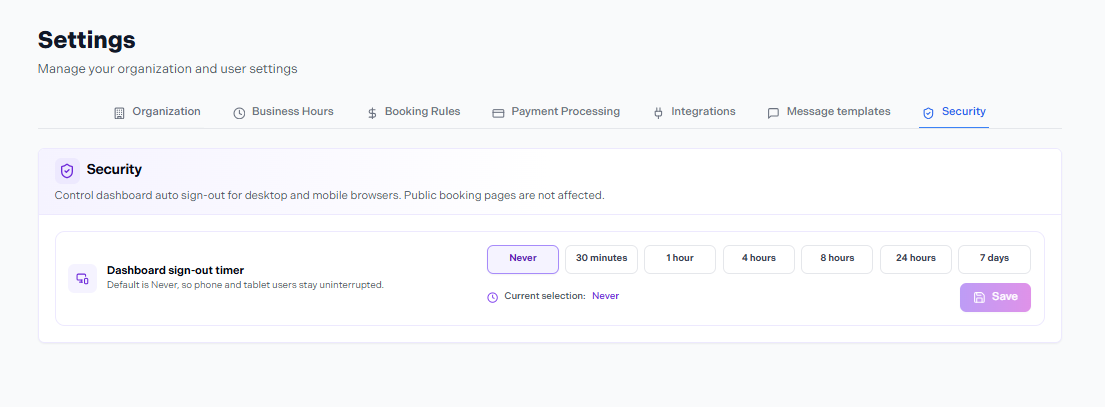Switch to the Integrations tab
The image size is (1105, 407).
click(694, 112)
